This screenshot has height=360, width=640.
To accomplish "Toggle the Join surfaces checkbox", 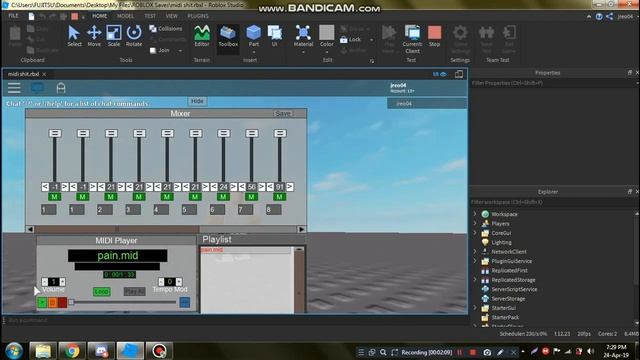I will [153, 51].
